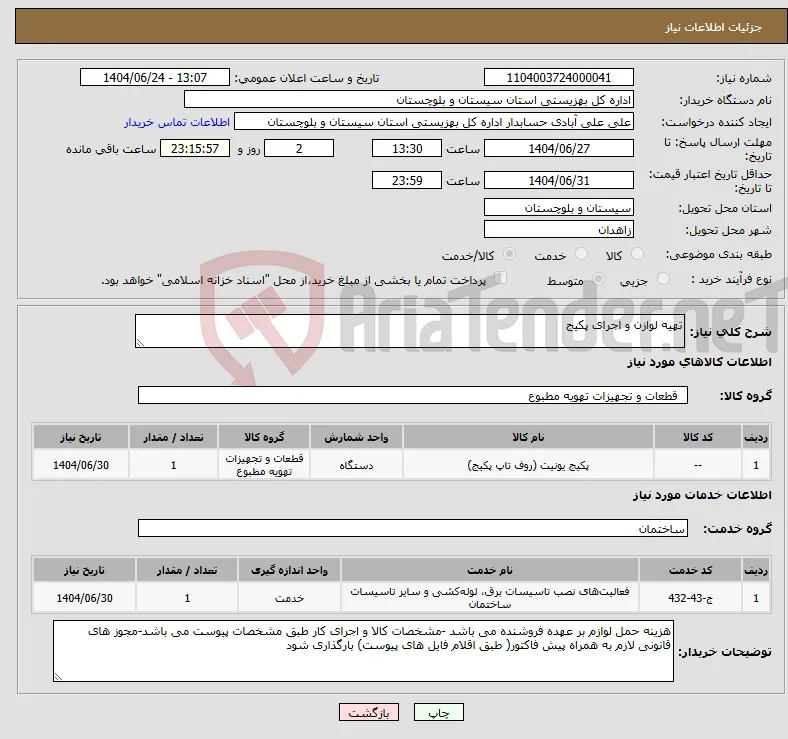Click the واحد اندازه گیری column header
Viewport: 788px width, 739px height.
point(289,571)
